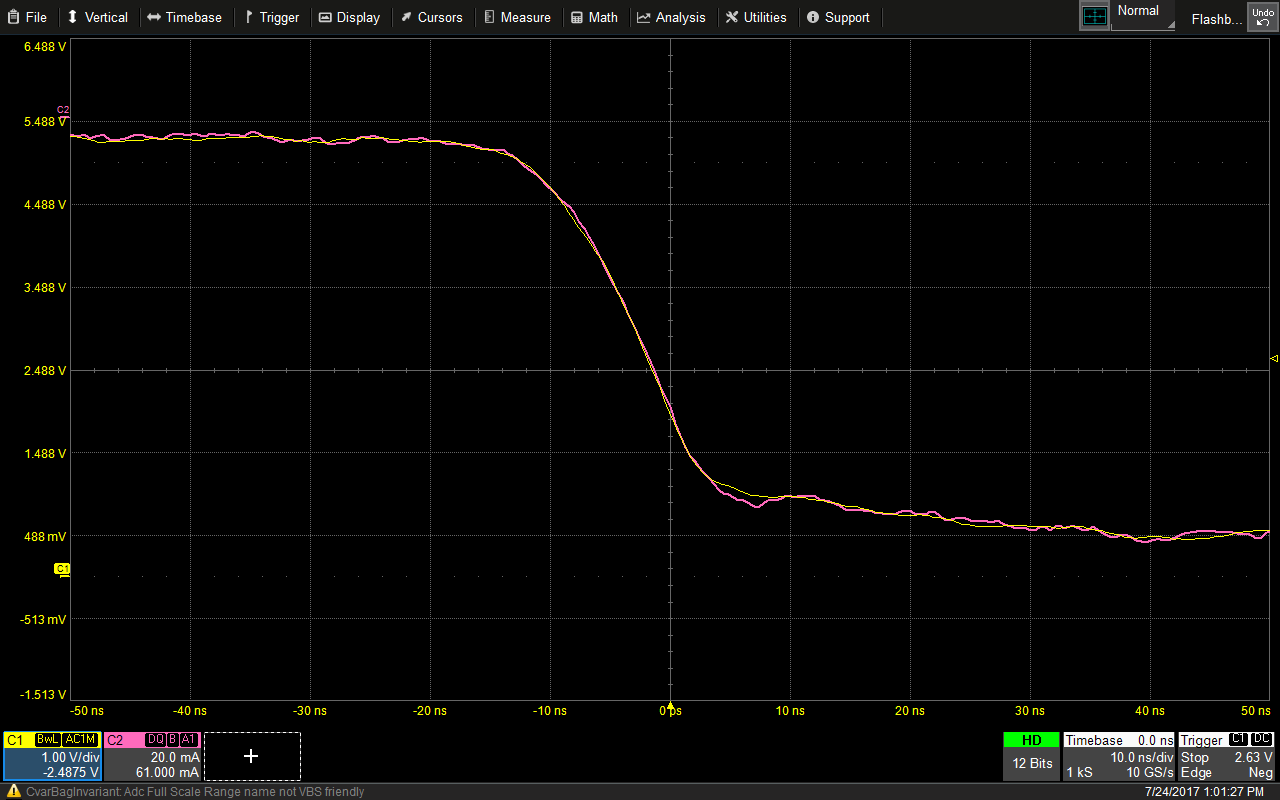Click the plus icon to add a channel
The width and height of the screenshot is (1280, 800).
coord(251,756)
